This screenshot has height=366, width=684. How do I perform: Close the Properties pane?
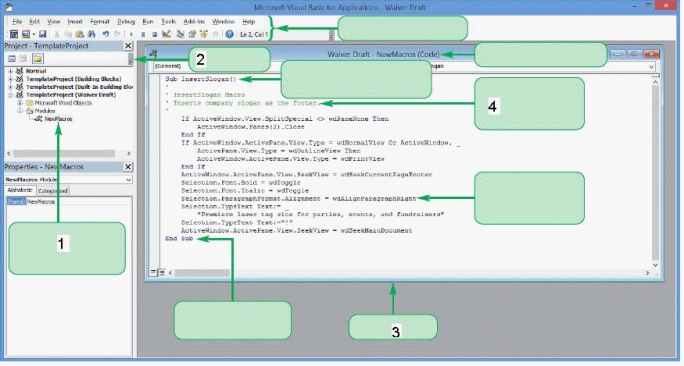click(x=128, y=167)
